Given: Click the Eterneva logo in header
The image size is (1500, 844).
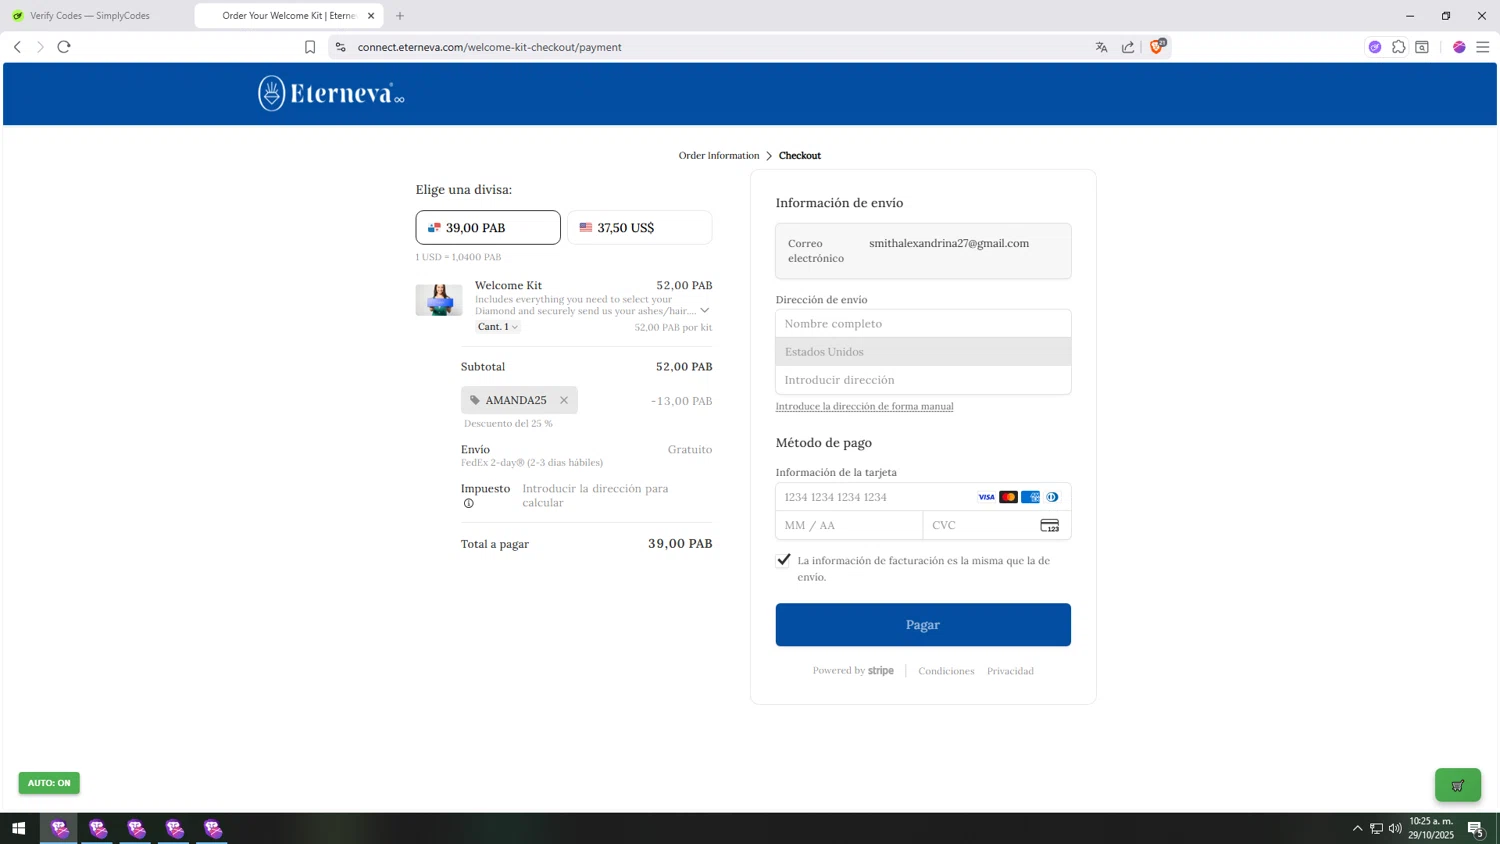Looking at the screenshot, I should (331, 93).
